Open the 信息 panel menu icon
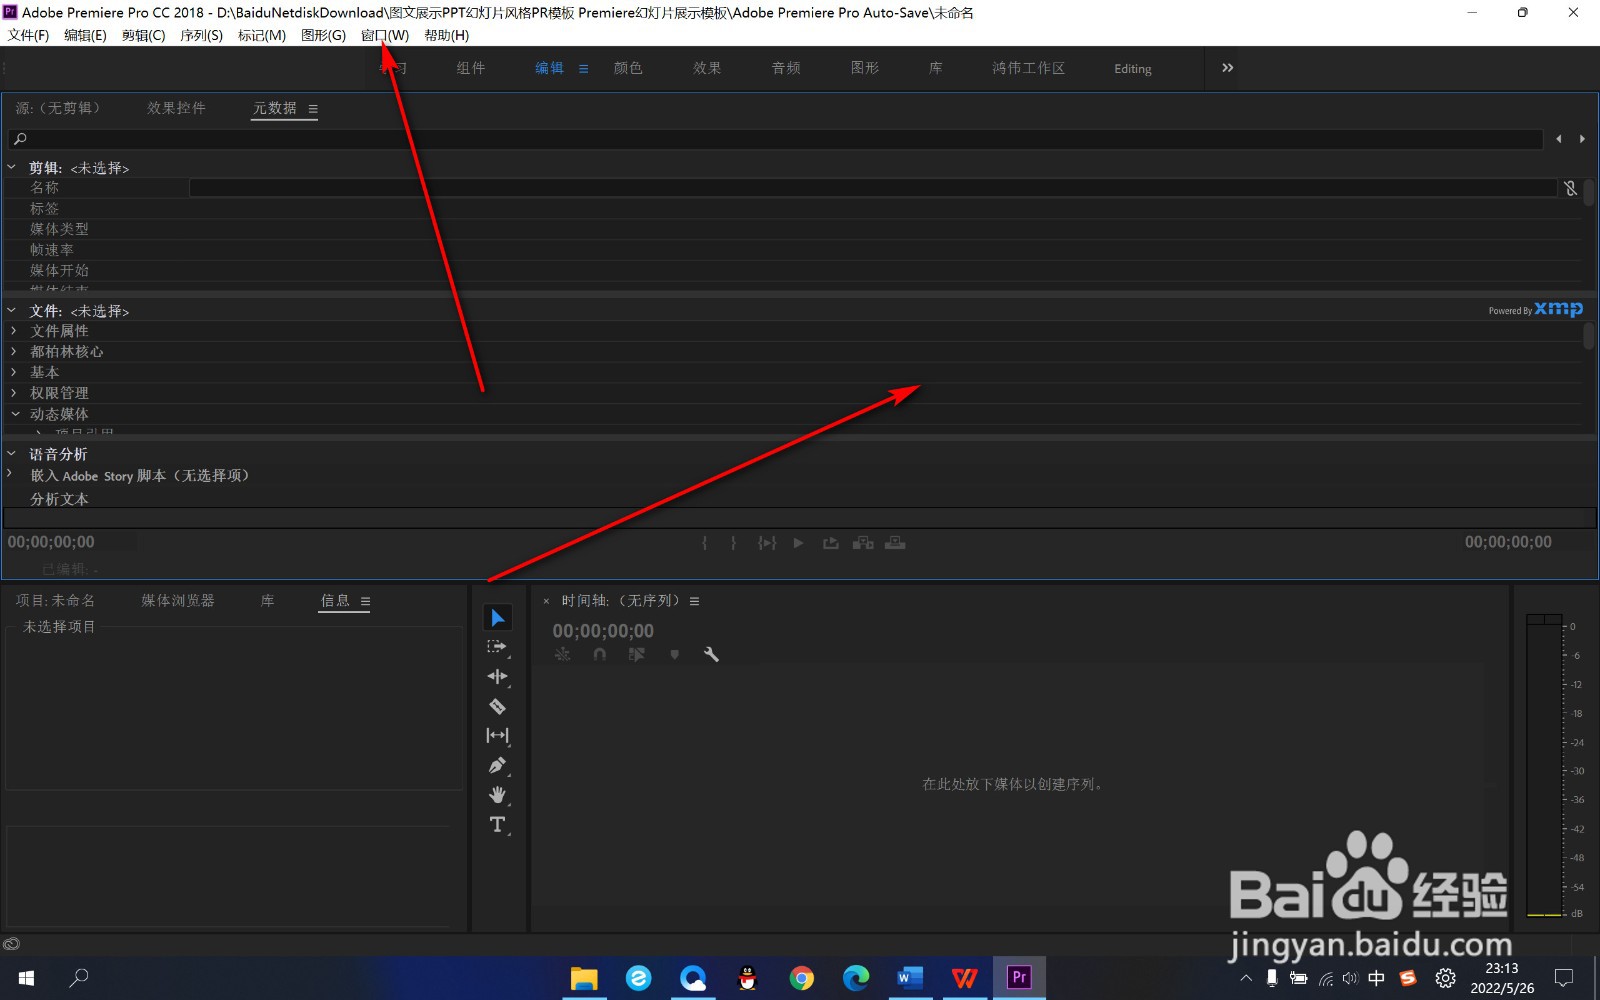 coord(365,601)
